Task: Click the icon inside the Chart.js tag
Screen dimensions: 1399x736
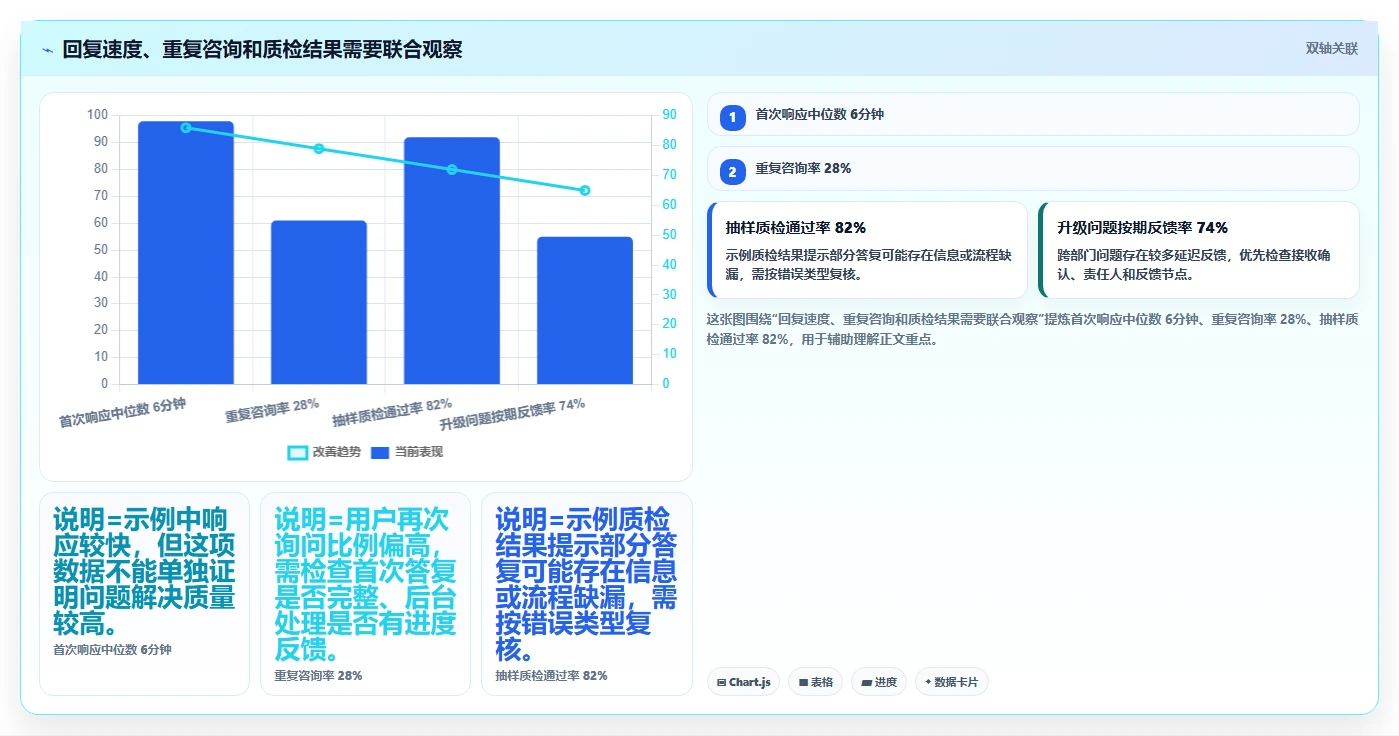Action: (721, 682)
